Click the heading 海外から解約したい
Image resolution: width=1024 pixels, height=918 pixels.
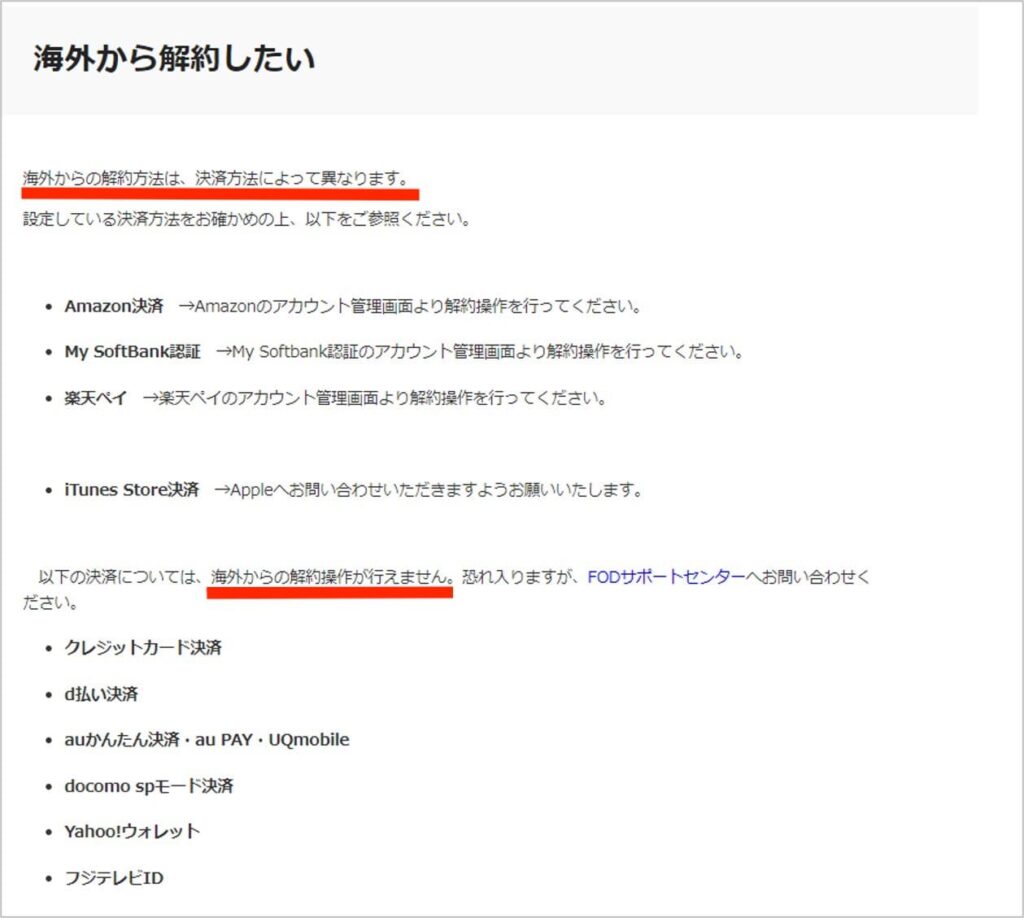(x=174, y=58)
